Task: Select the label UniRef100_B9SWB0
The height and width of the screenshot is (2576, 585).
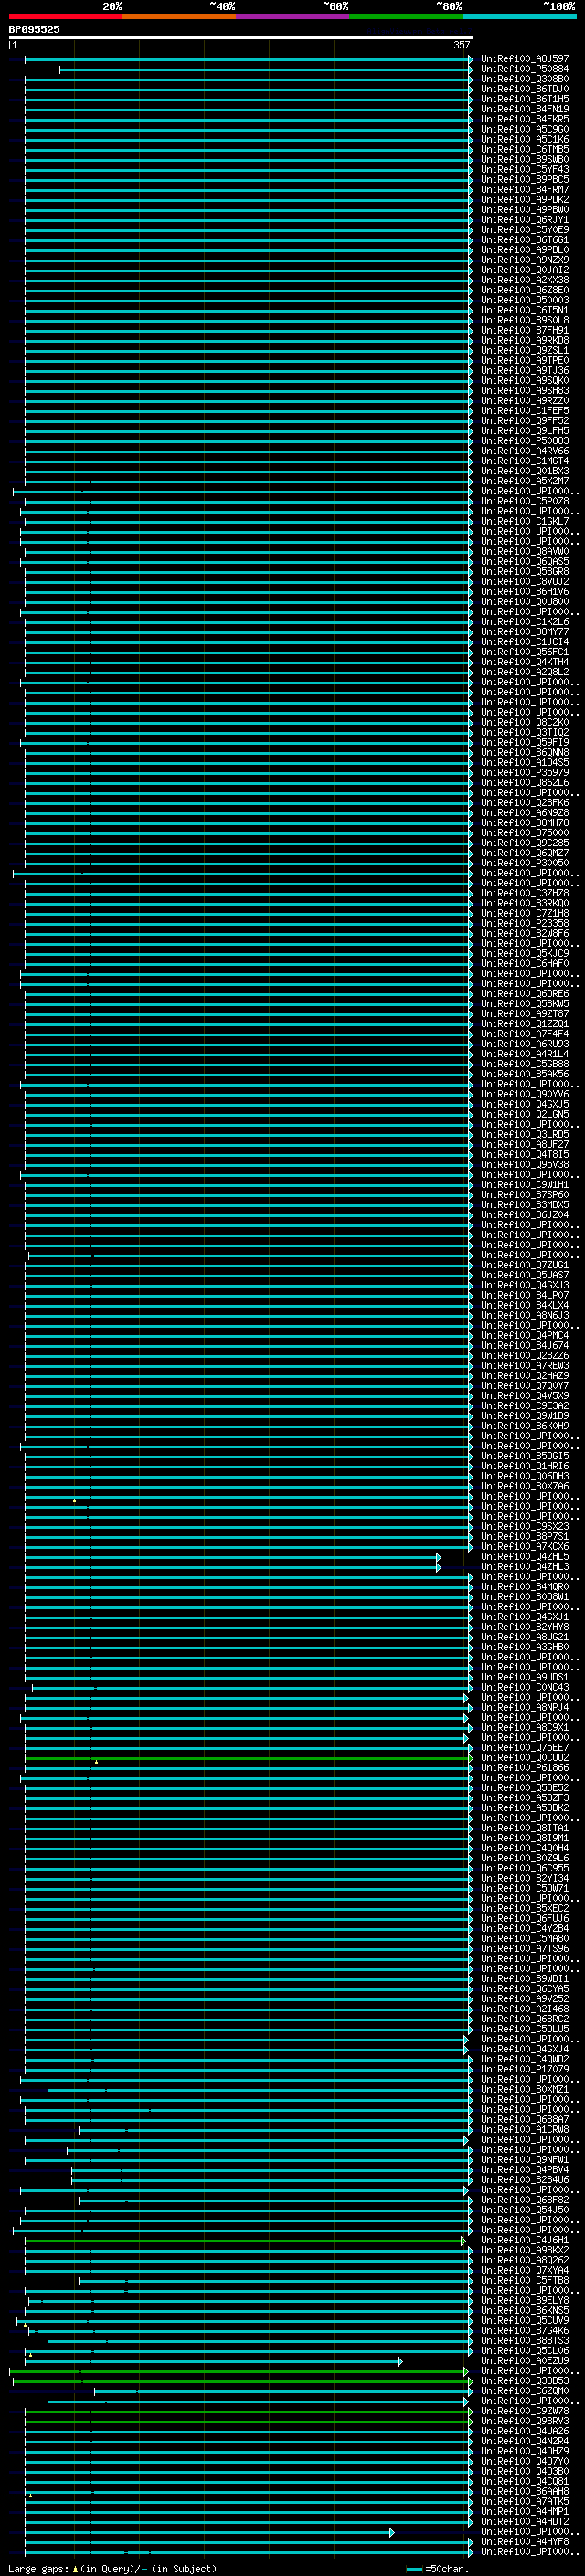Action: 525,159
